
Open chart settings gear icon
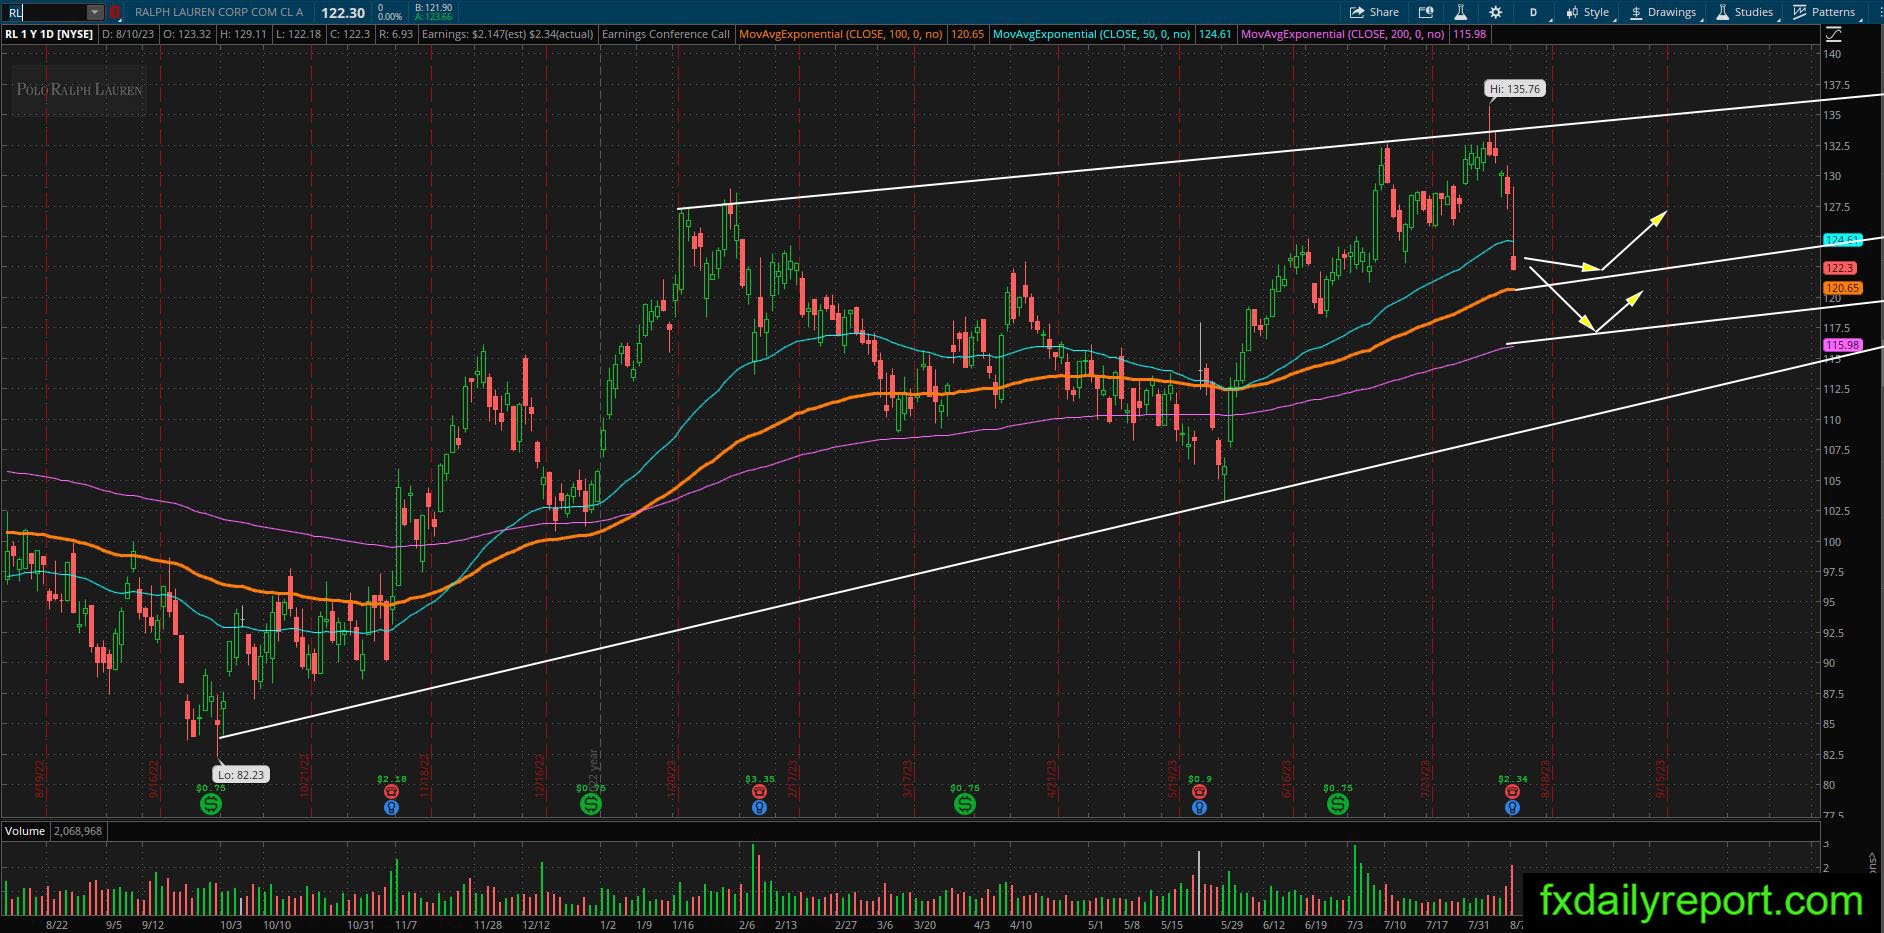1495,12
